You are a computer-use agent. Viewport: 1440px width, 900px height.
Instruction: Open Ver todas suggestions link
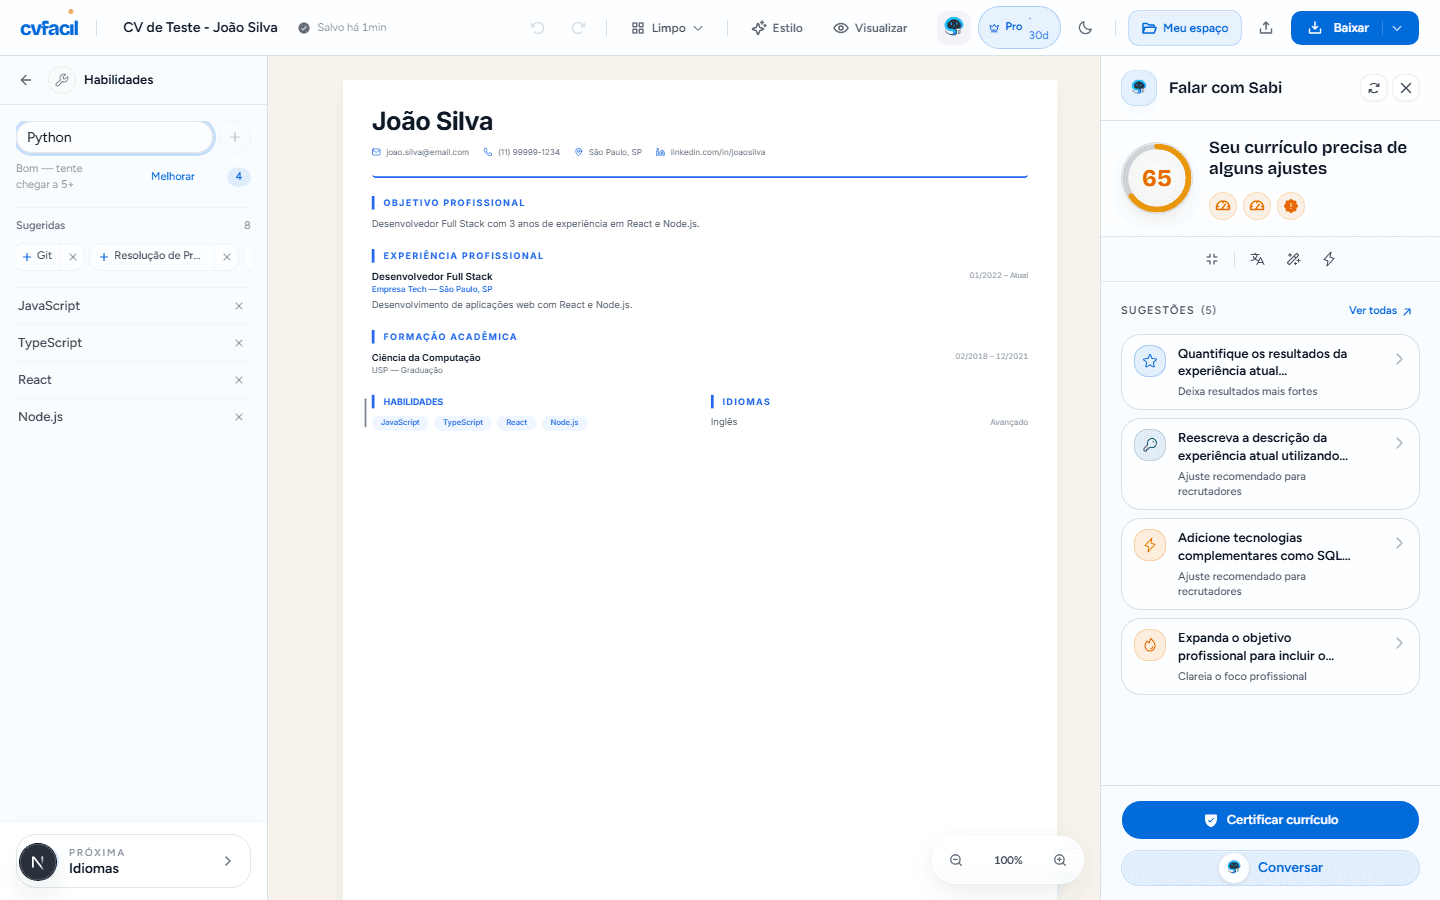click(x=1380, y=311)
